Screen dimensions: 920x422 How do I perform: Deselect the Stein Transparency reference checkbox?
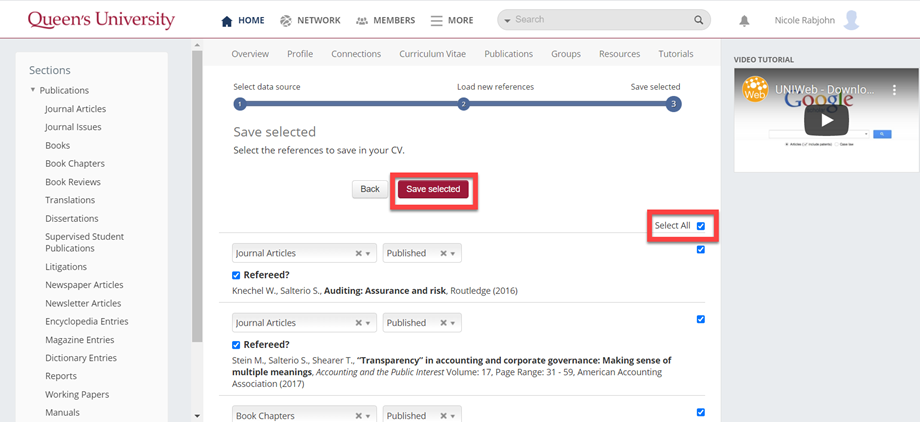700,319
